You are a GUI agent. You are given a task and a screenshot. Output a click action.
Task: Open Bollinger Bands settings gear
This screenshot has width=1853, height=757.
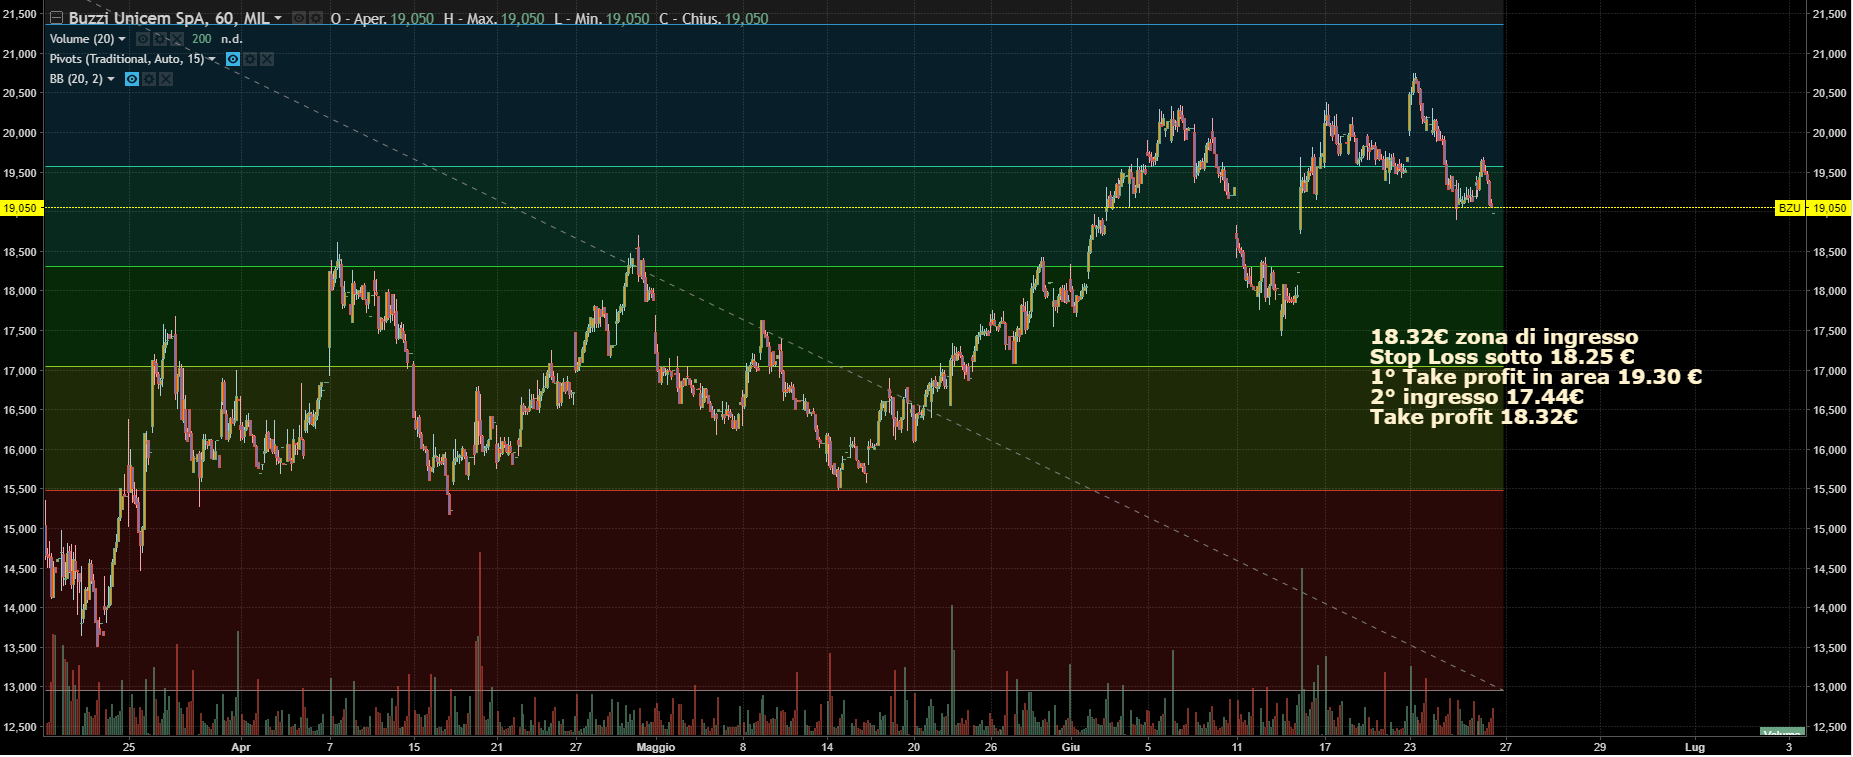pyautogui.click(x=149, y=79)
